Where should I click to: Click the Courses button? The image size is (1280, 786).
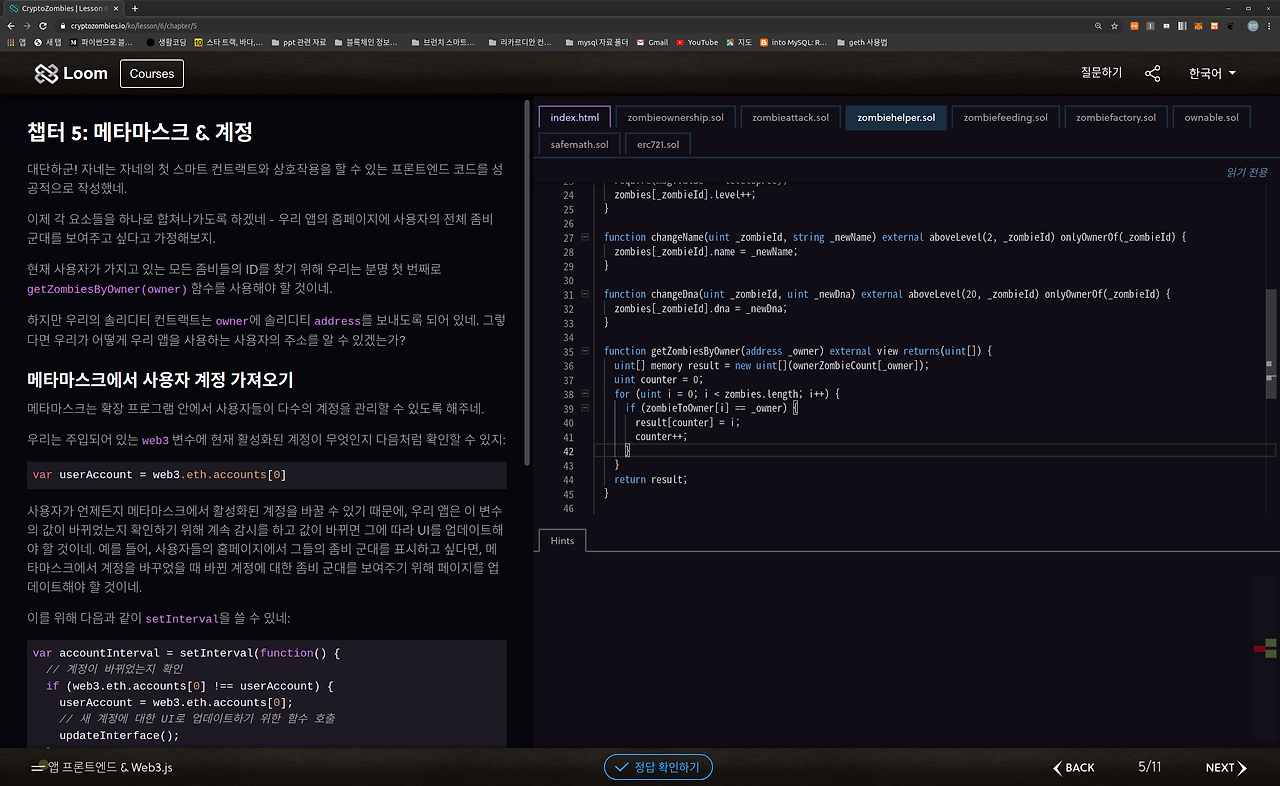coord(152,74)
